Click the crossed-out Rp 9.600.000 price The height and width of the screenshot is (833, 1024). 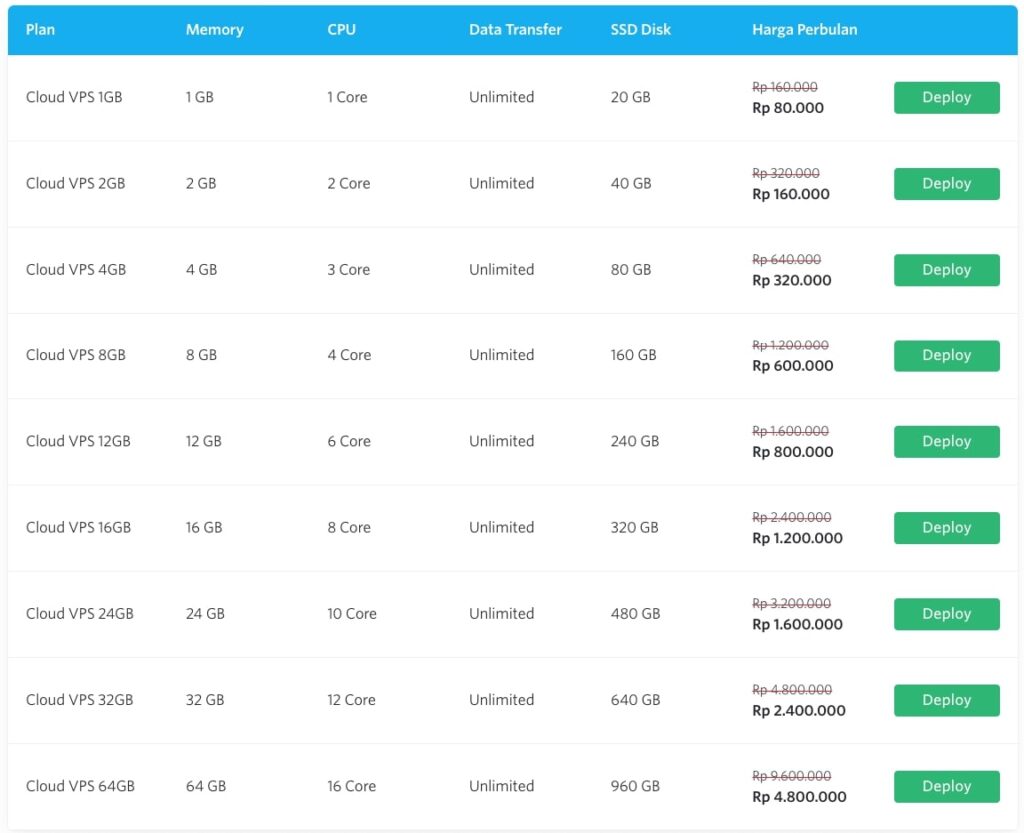click(x=791, y=776)
